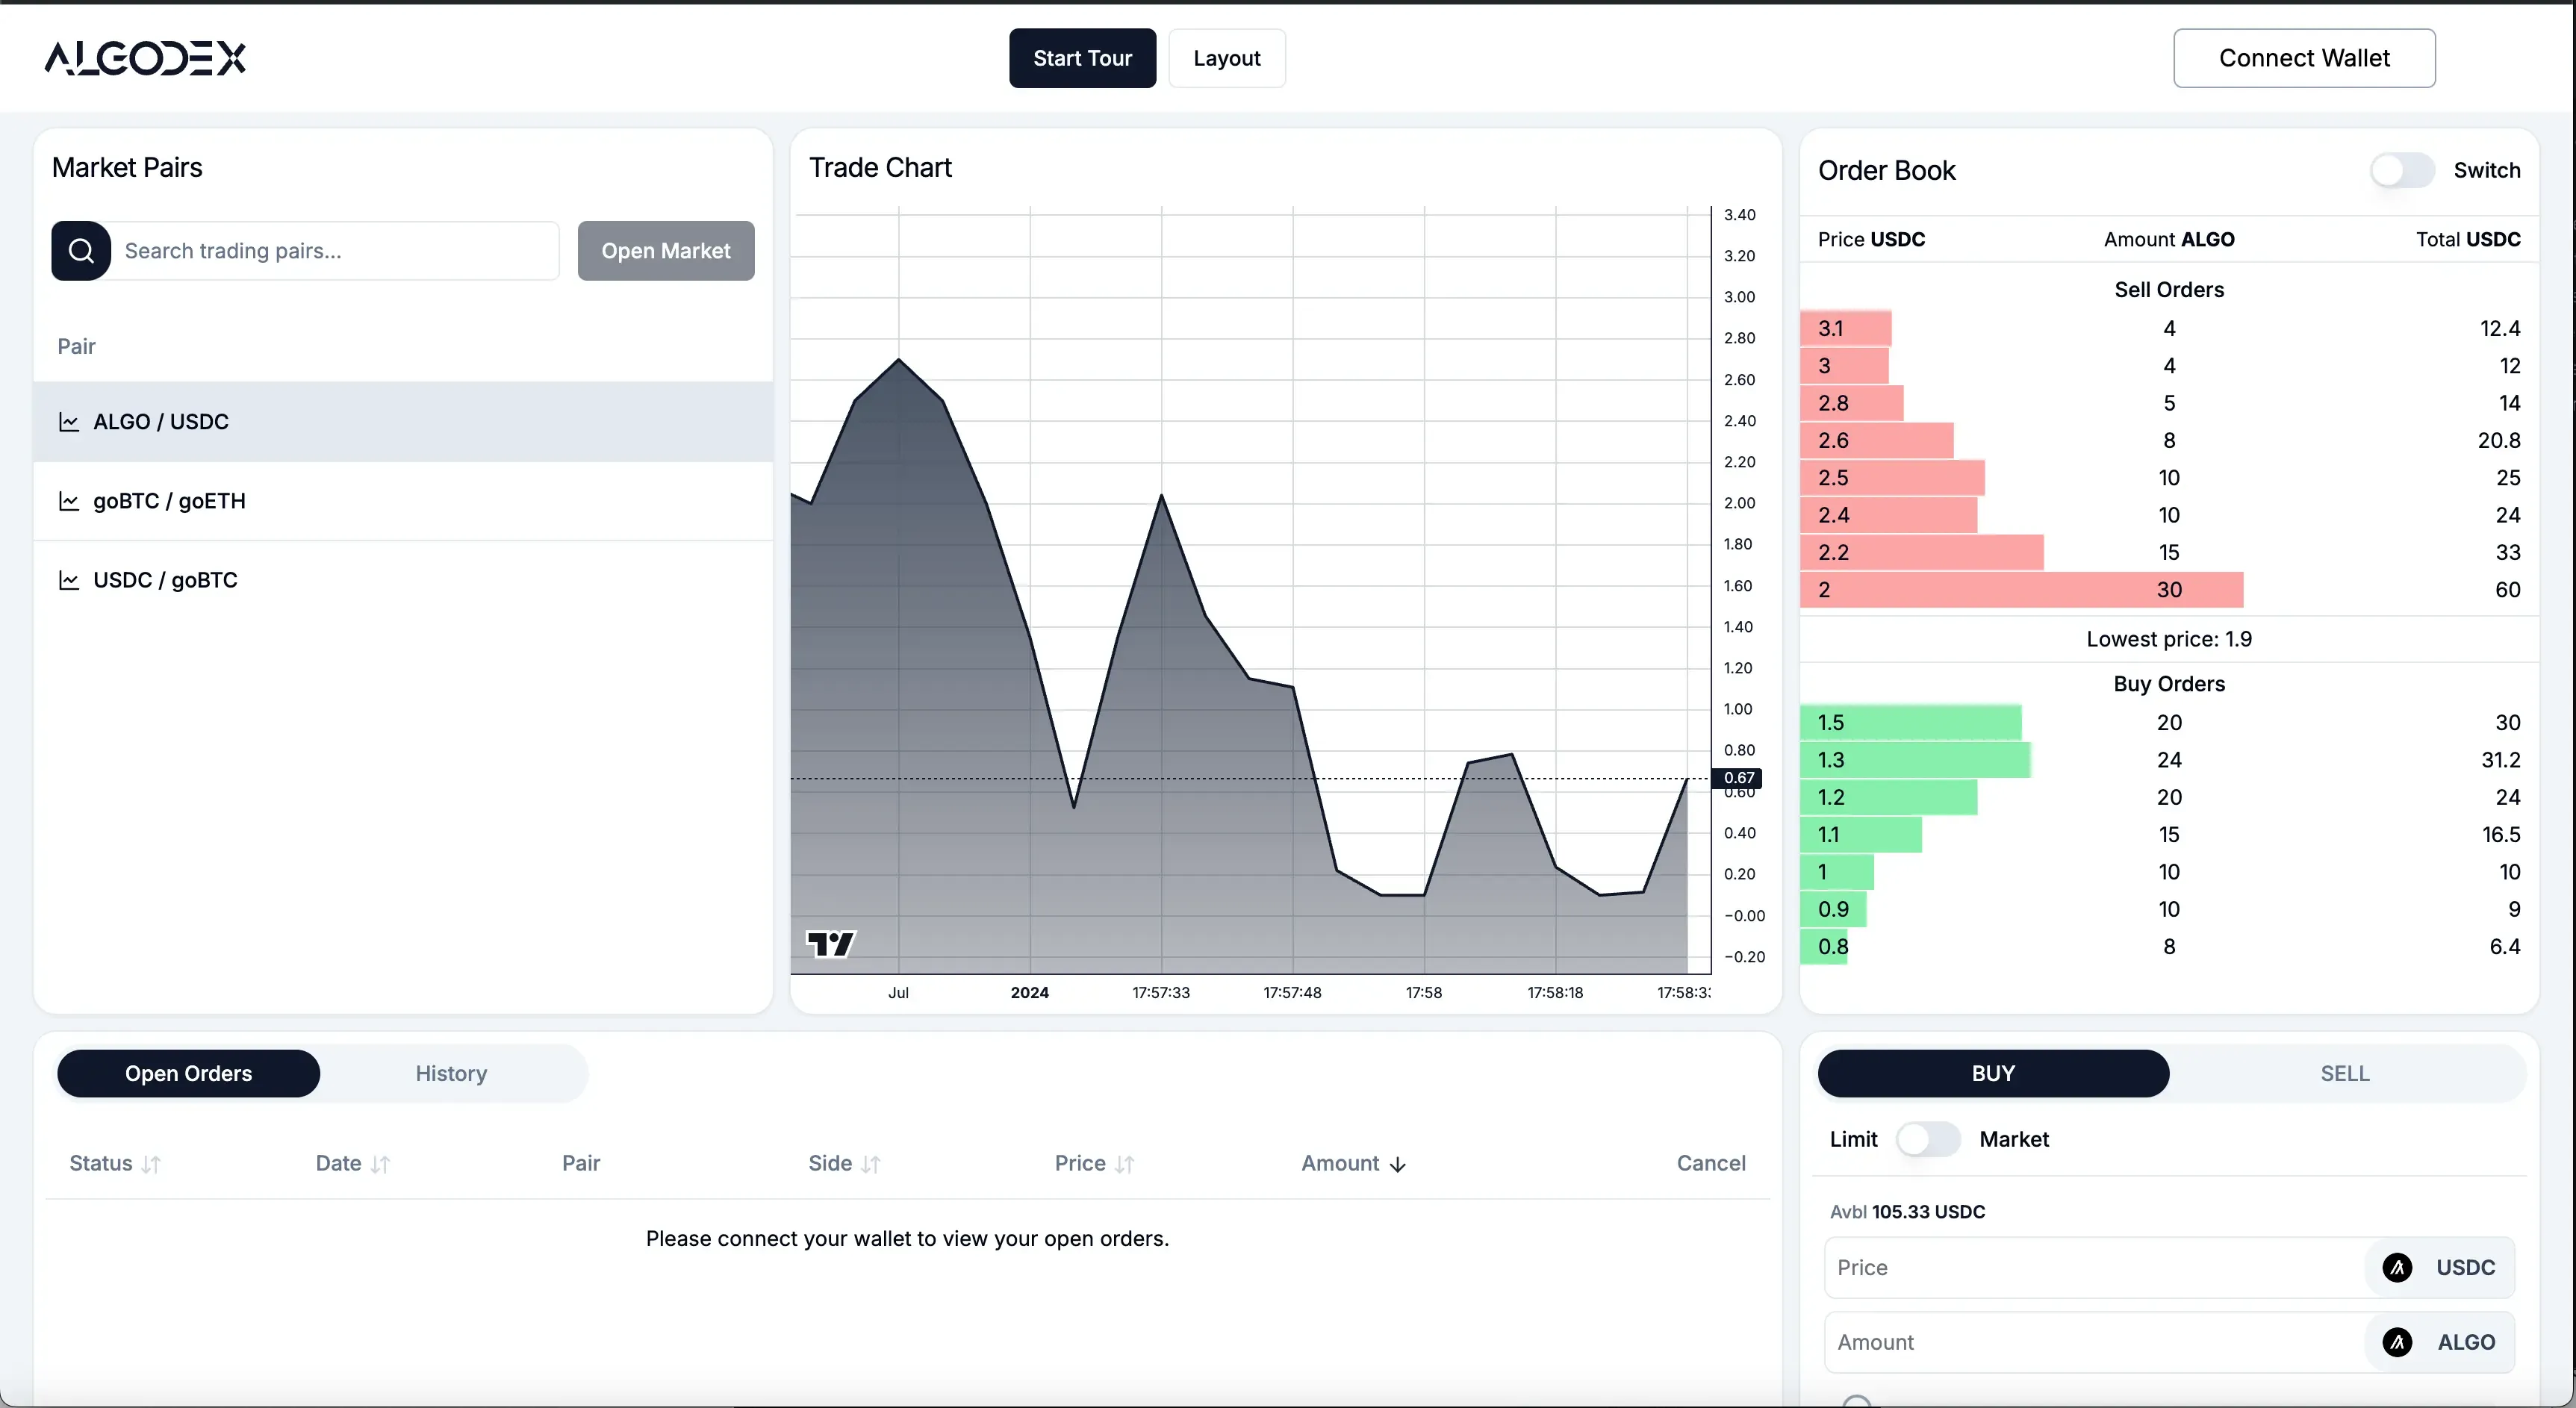Click the 17:57:48 time label on chart
2576x1408 pixels.
pyautogui.click(x=1292, y=993)
